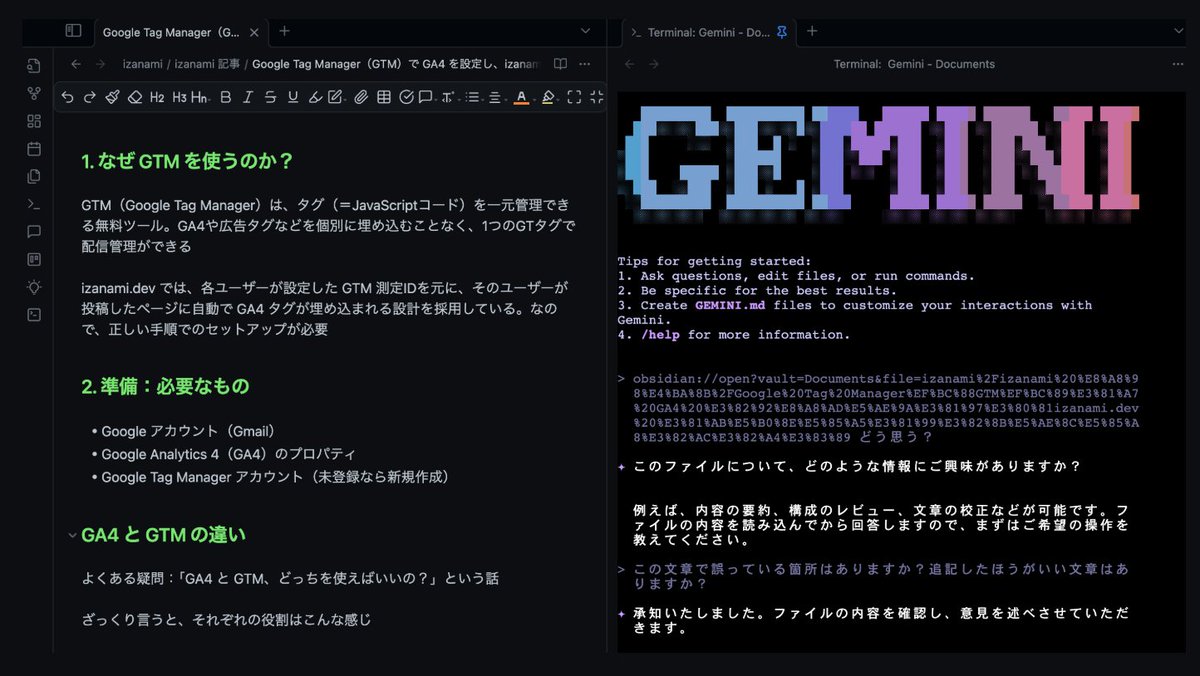Image resolution: width=1200 pixels, height=676 pixels.
Task: Add a new tab in terminal pane
Action: click(812, 31)
